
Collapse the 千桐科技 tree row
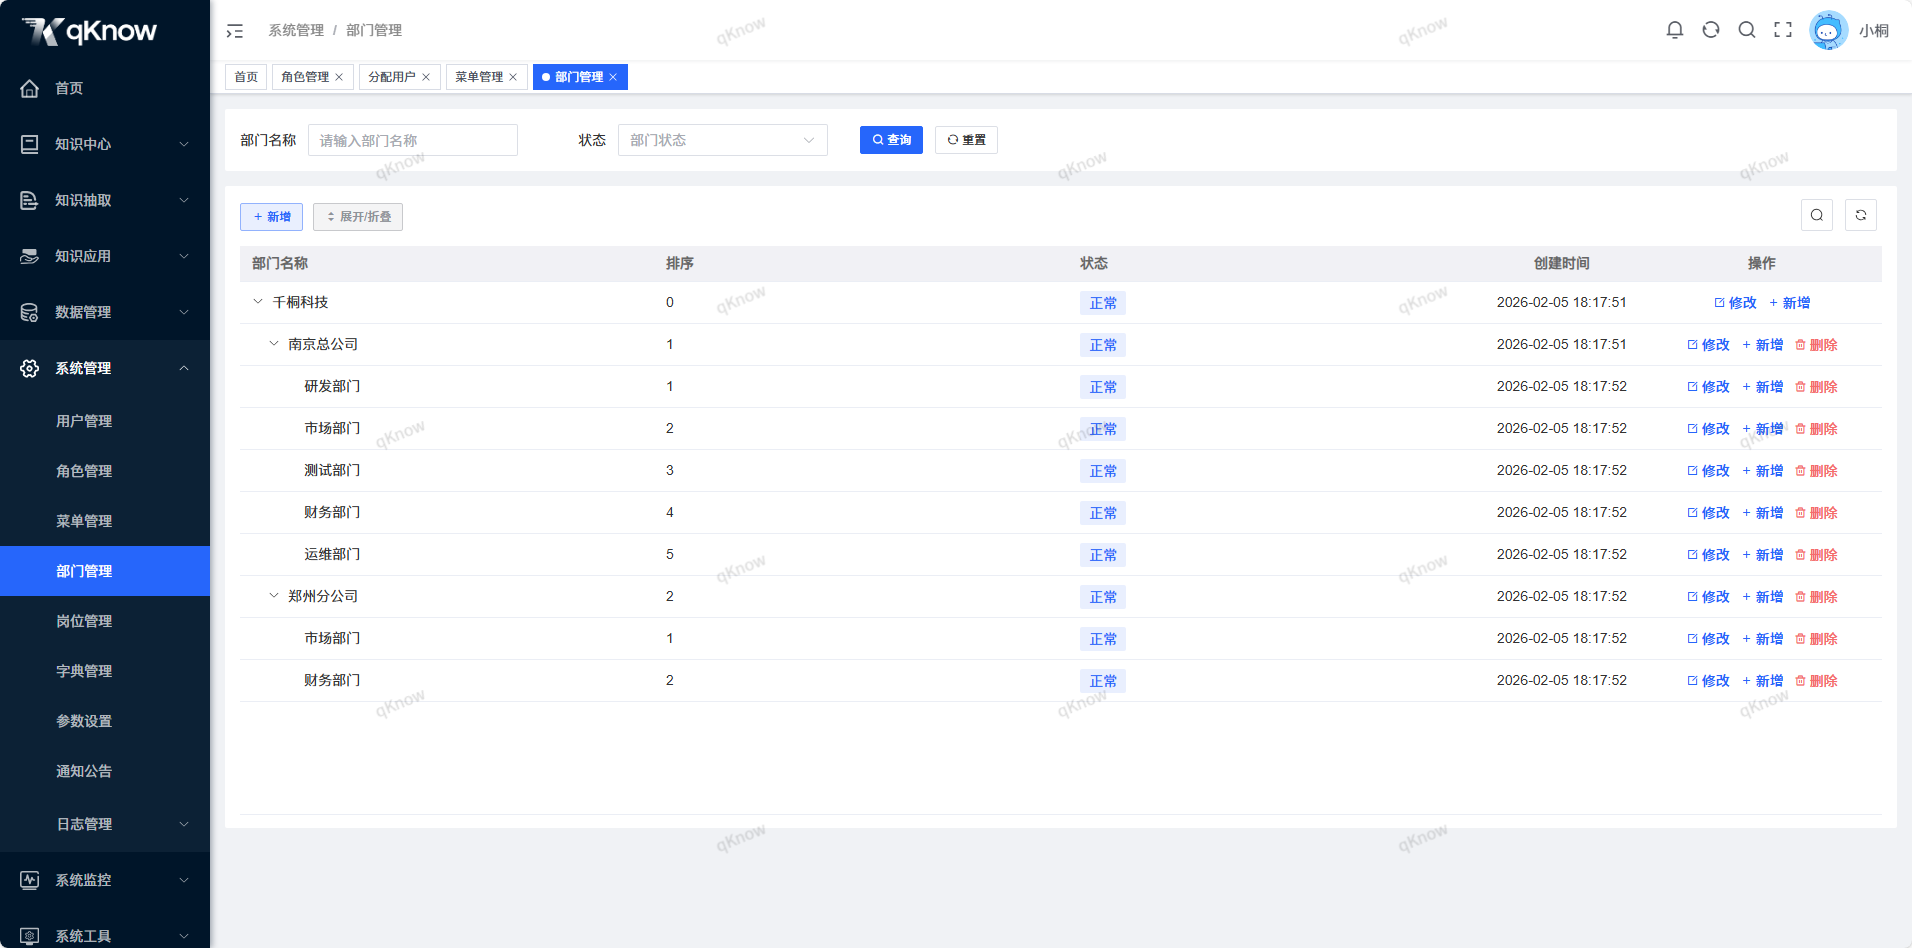(258, 302)
